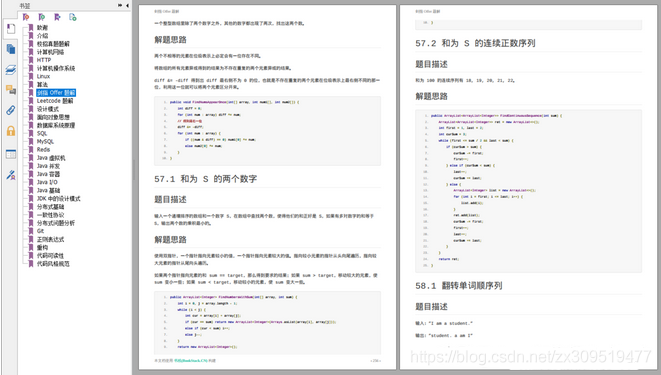Go to the 分布式问题分析 bookmark

[56, 223]
